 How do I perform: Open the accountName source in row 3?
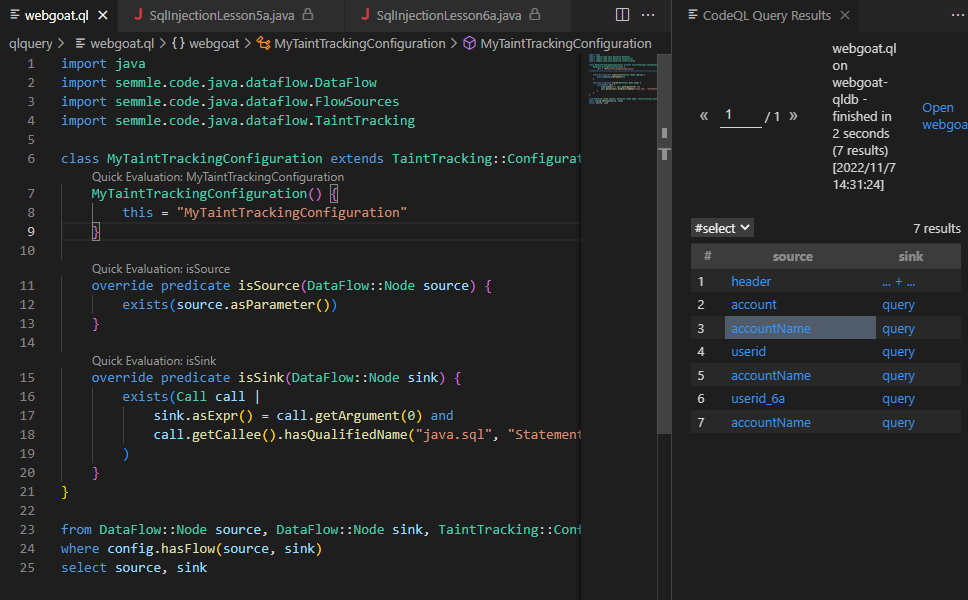[x=770, y=329]
